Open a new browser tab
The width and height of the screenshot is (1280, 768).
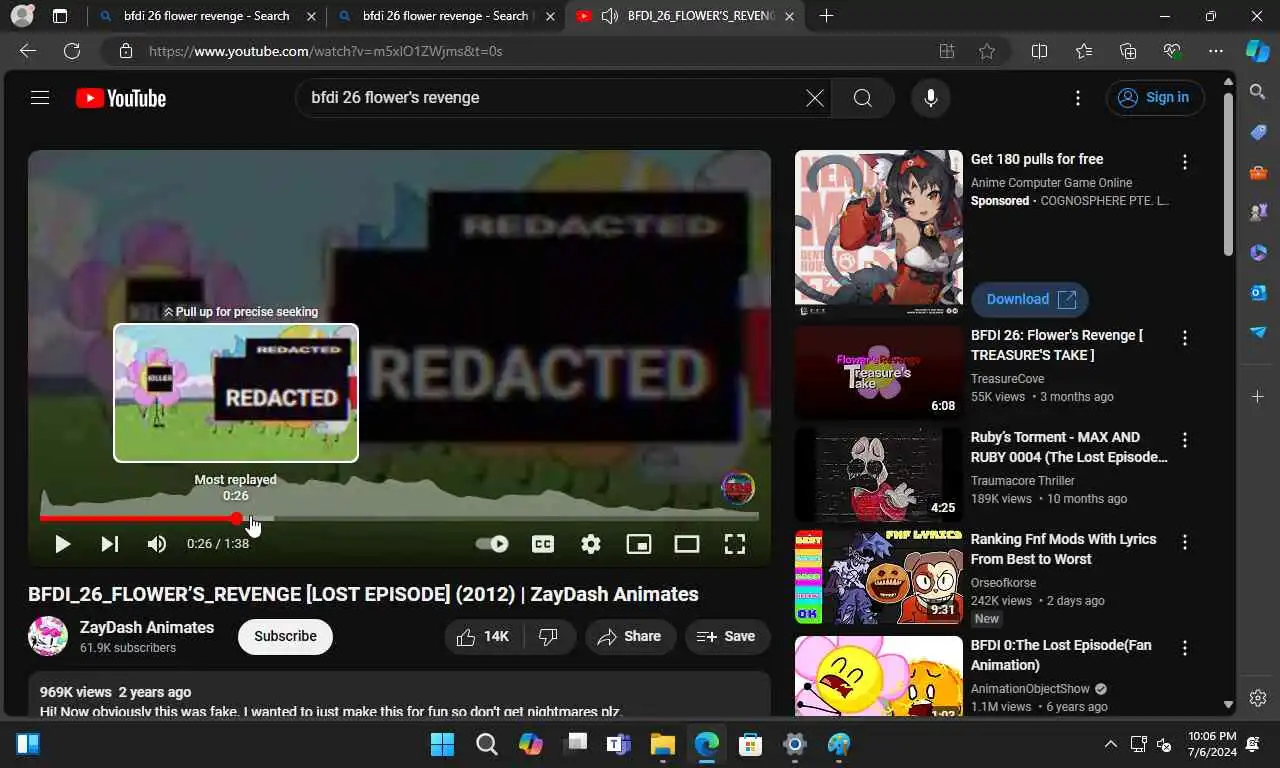826,16
